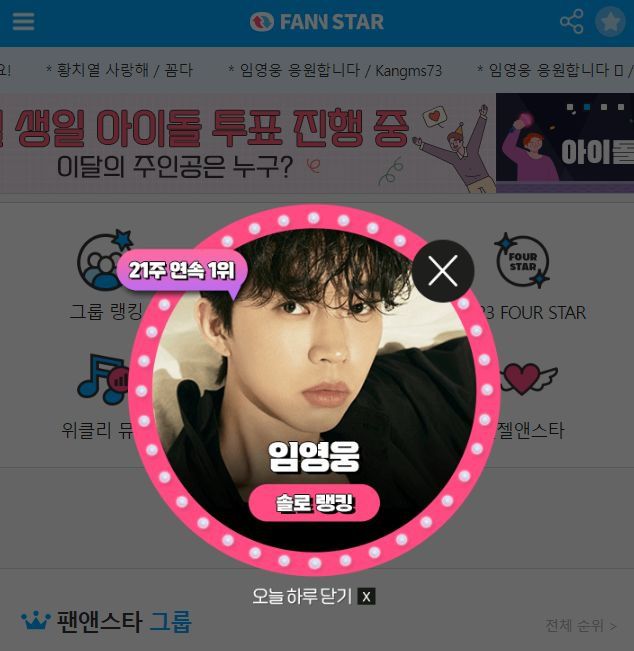This screenshot has height=651, width=634.
Task: Check 오늘 하루 닫기 X box
Action: pyautogui.click(x=366, y=597)
